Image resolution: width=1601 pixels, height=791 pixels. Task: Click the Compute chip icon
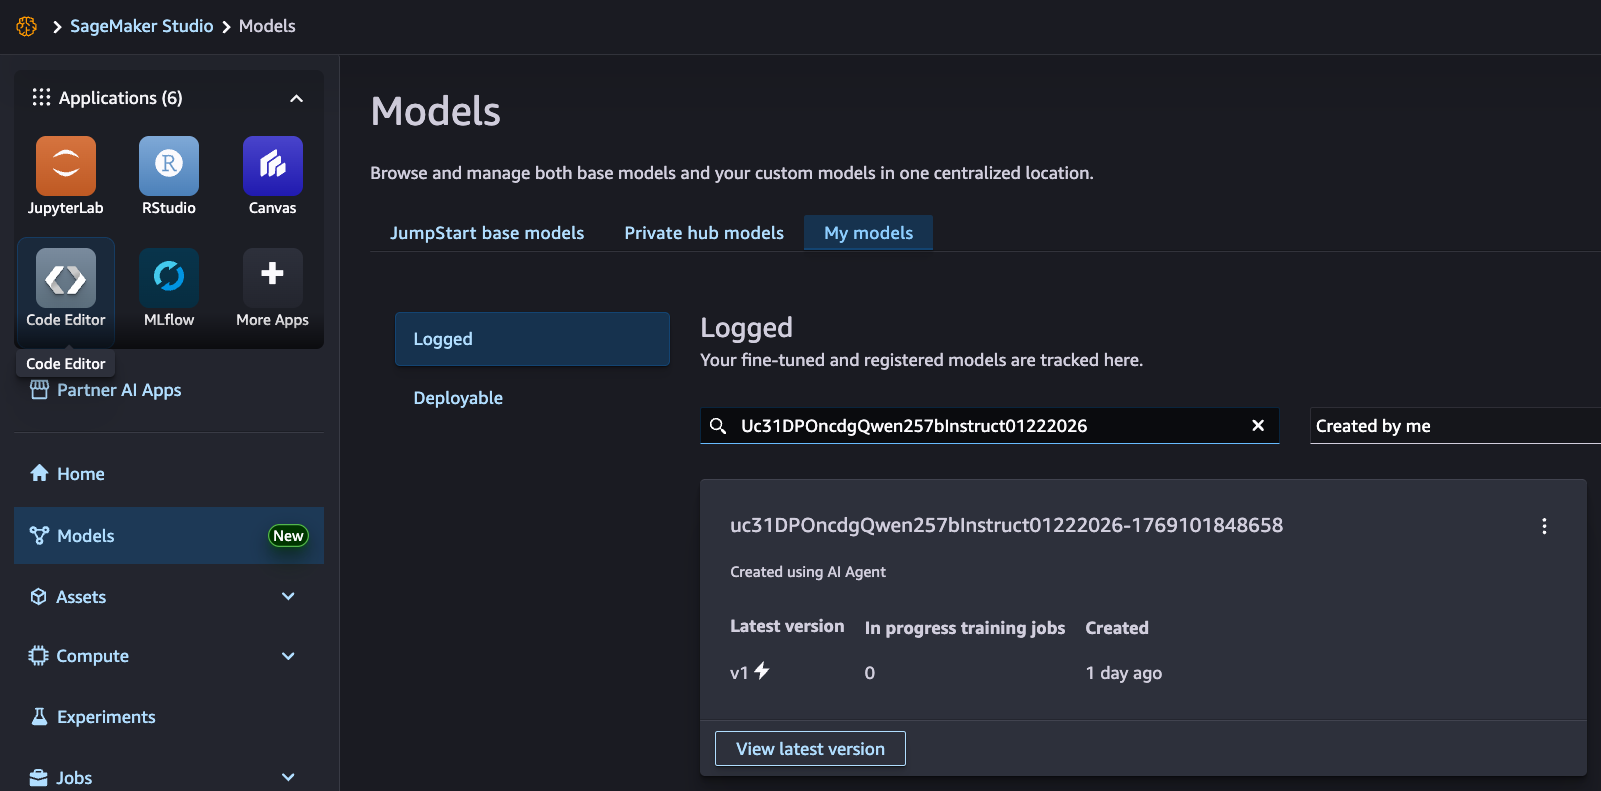(39, 656)
